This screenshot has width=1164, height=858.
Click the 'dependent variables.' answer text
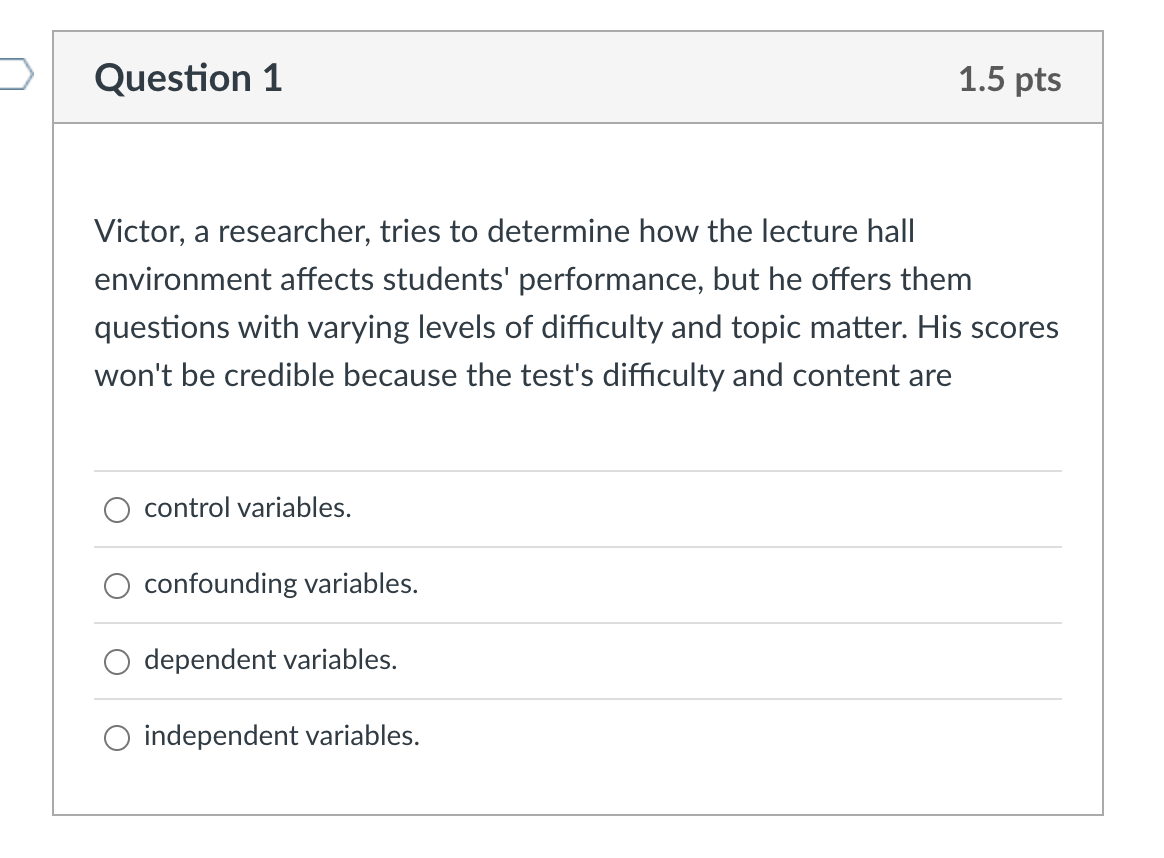[x=271, y=660]
